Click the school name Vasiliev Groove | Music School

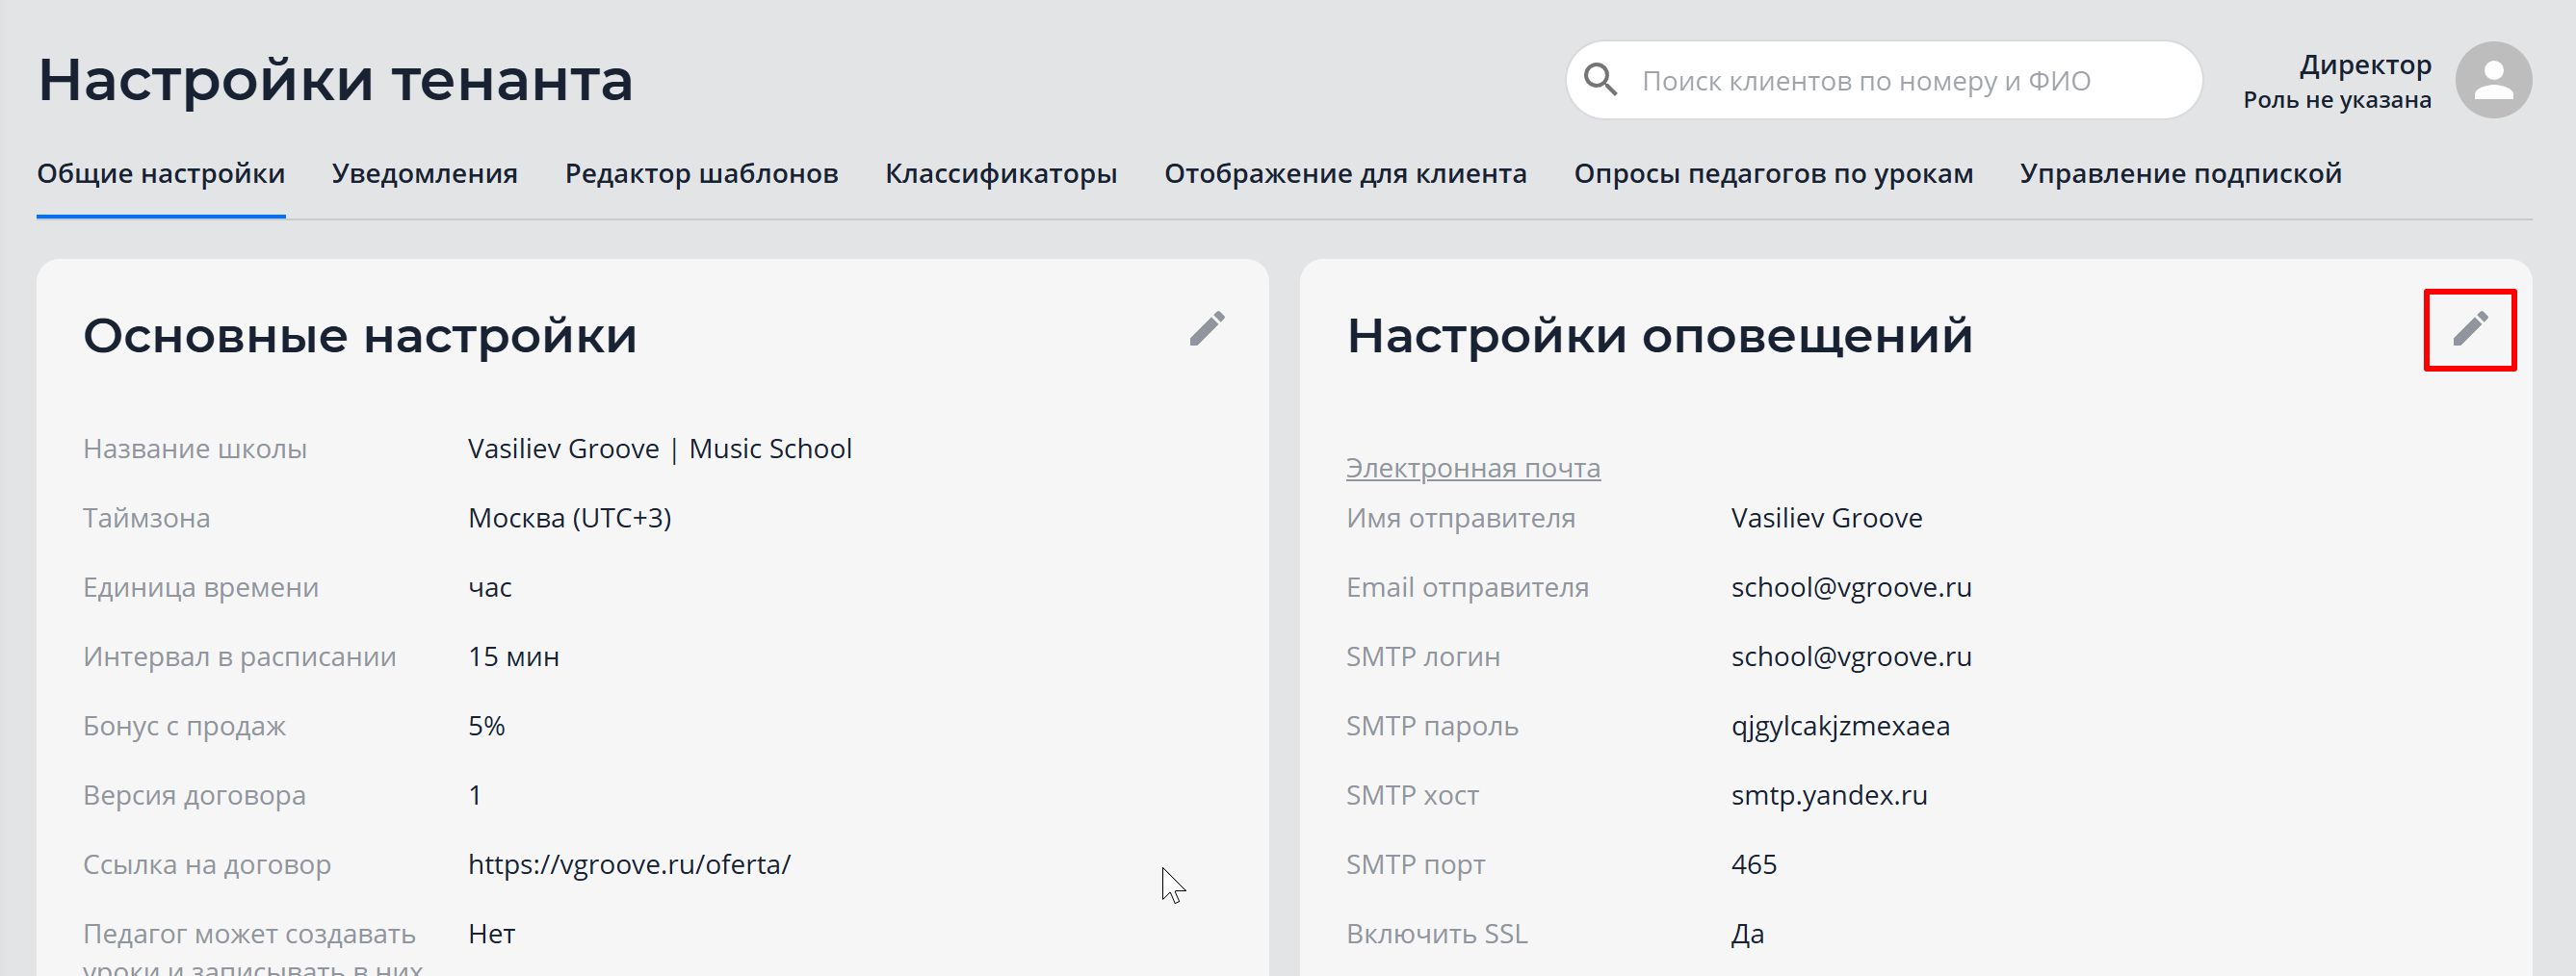pyautogui.click(x=660, y=449)
